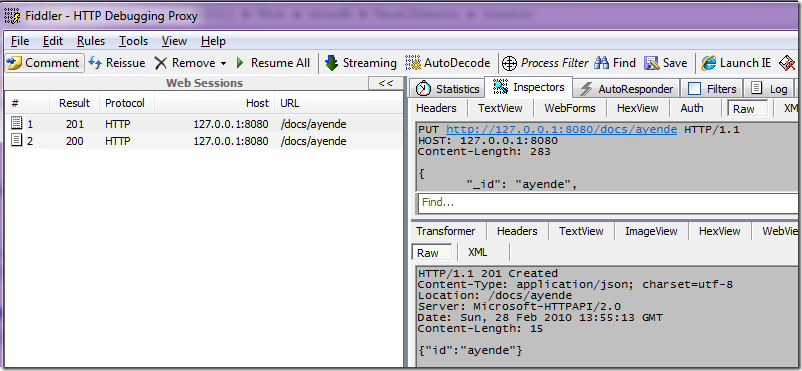802x371 pixels.
Task: Switch to the AutoResponder tab
Action: pyautogui.click(x=626, y=89)
